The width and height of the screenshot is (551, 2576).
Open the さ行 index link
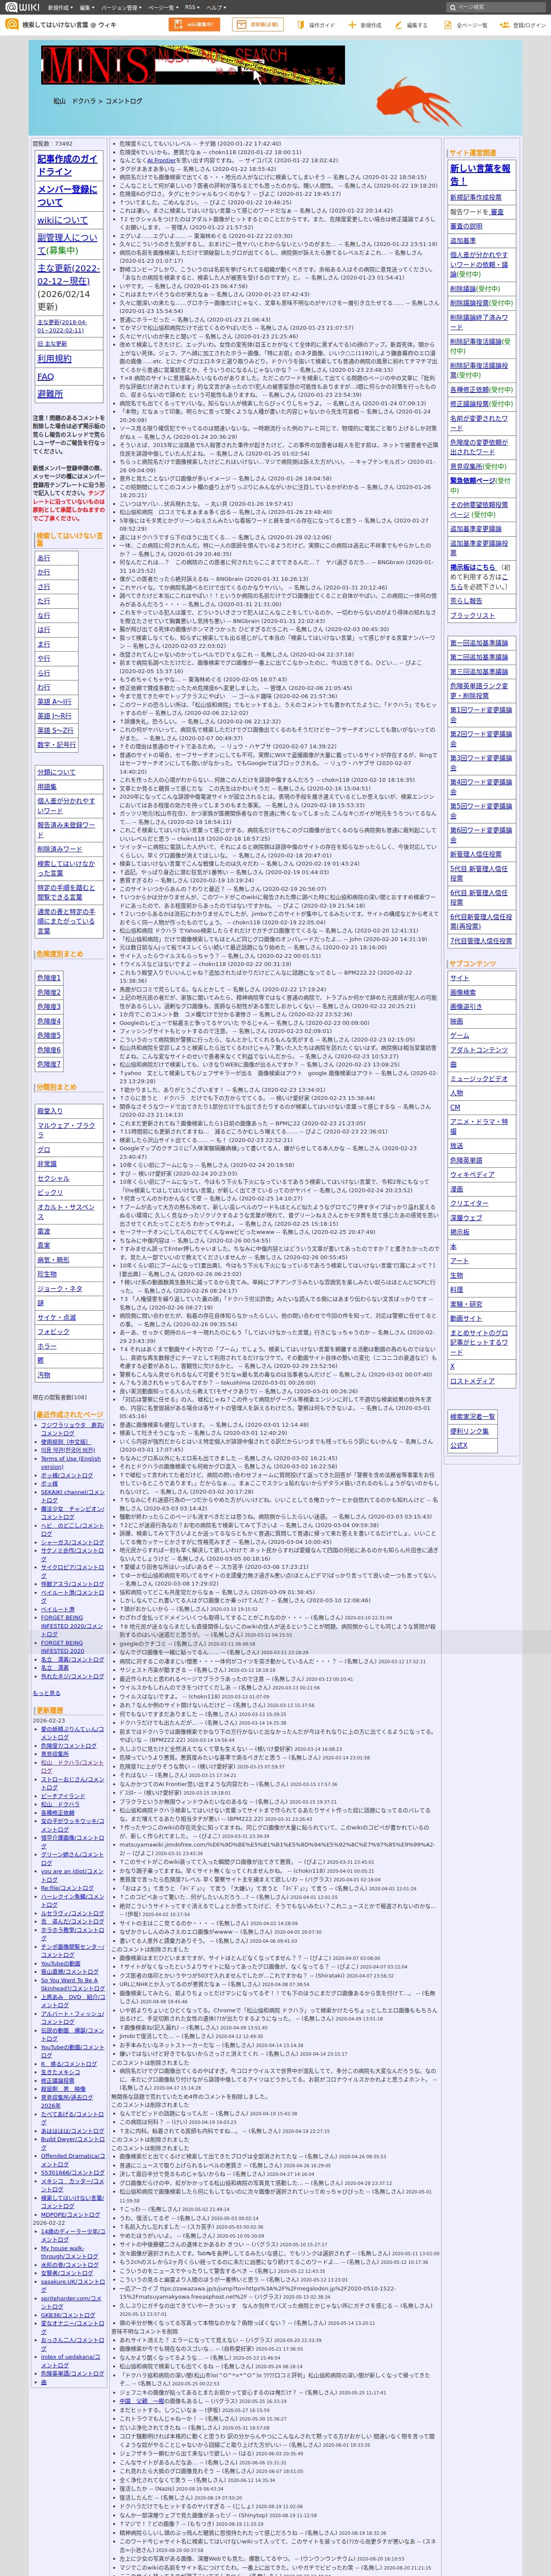click(x=44, y=587)
